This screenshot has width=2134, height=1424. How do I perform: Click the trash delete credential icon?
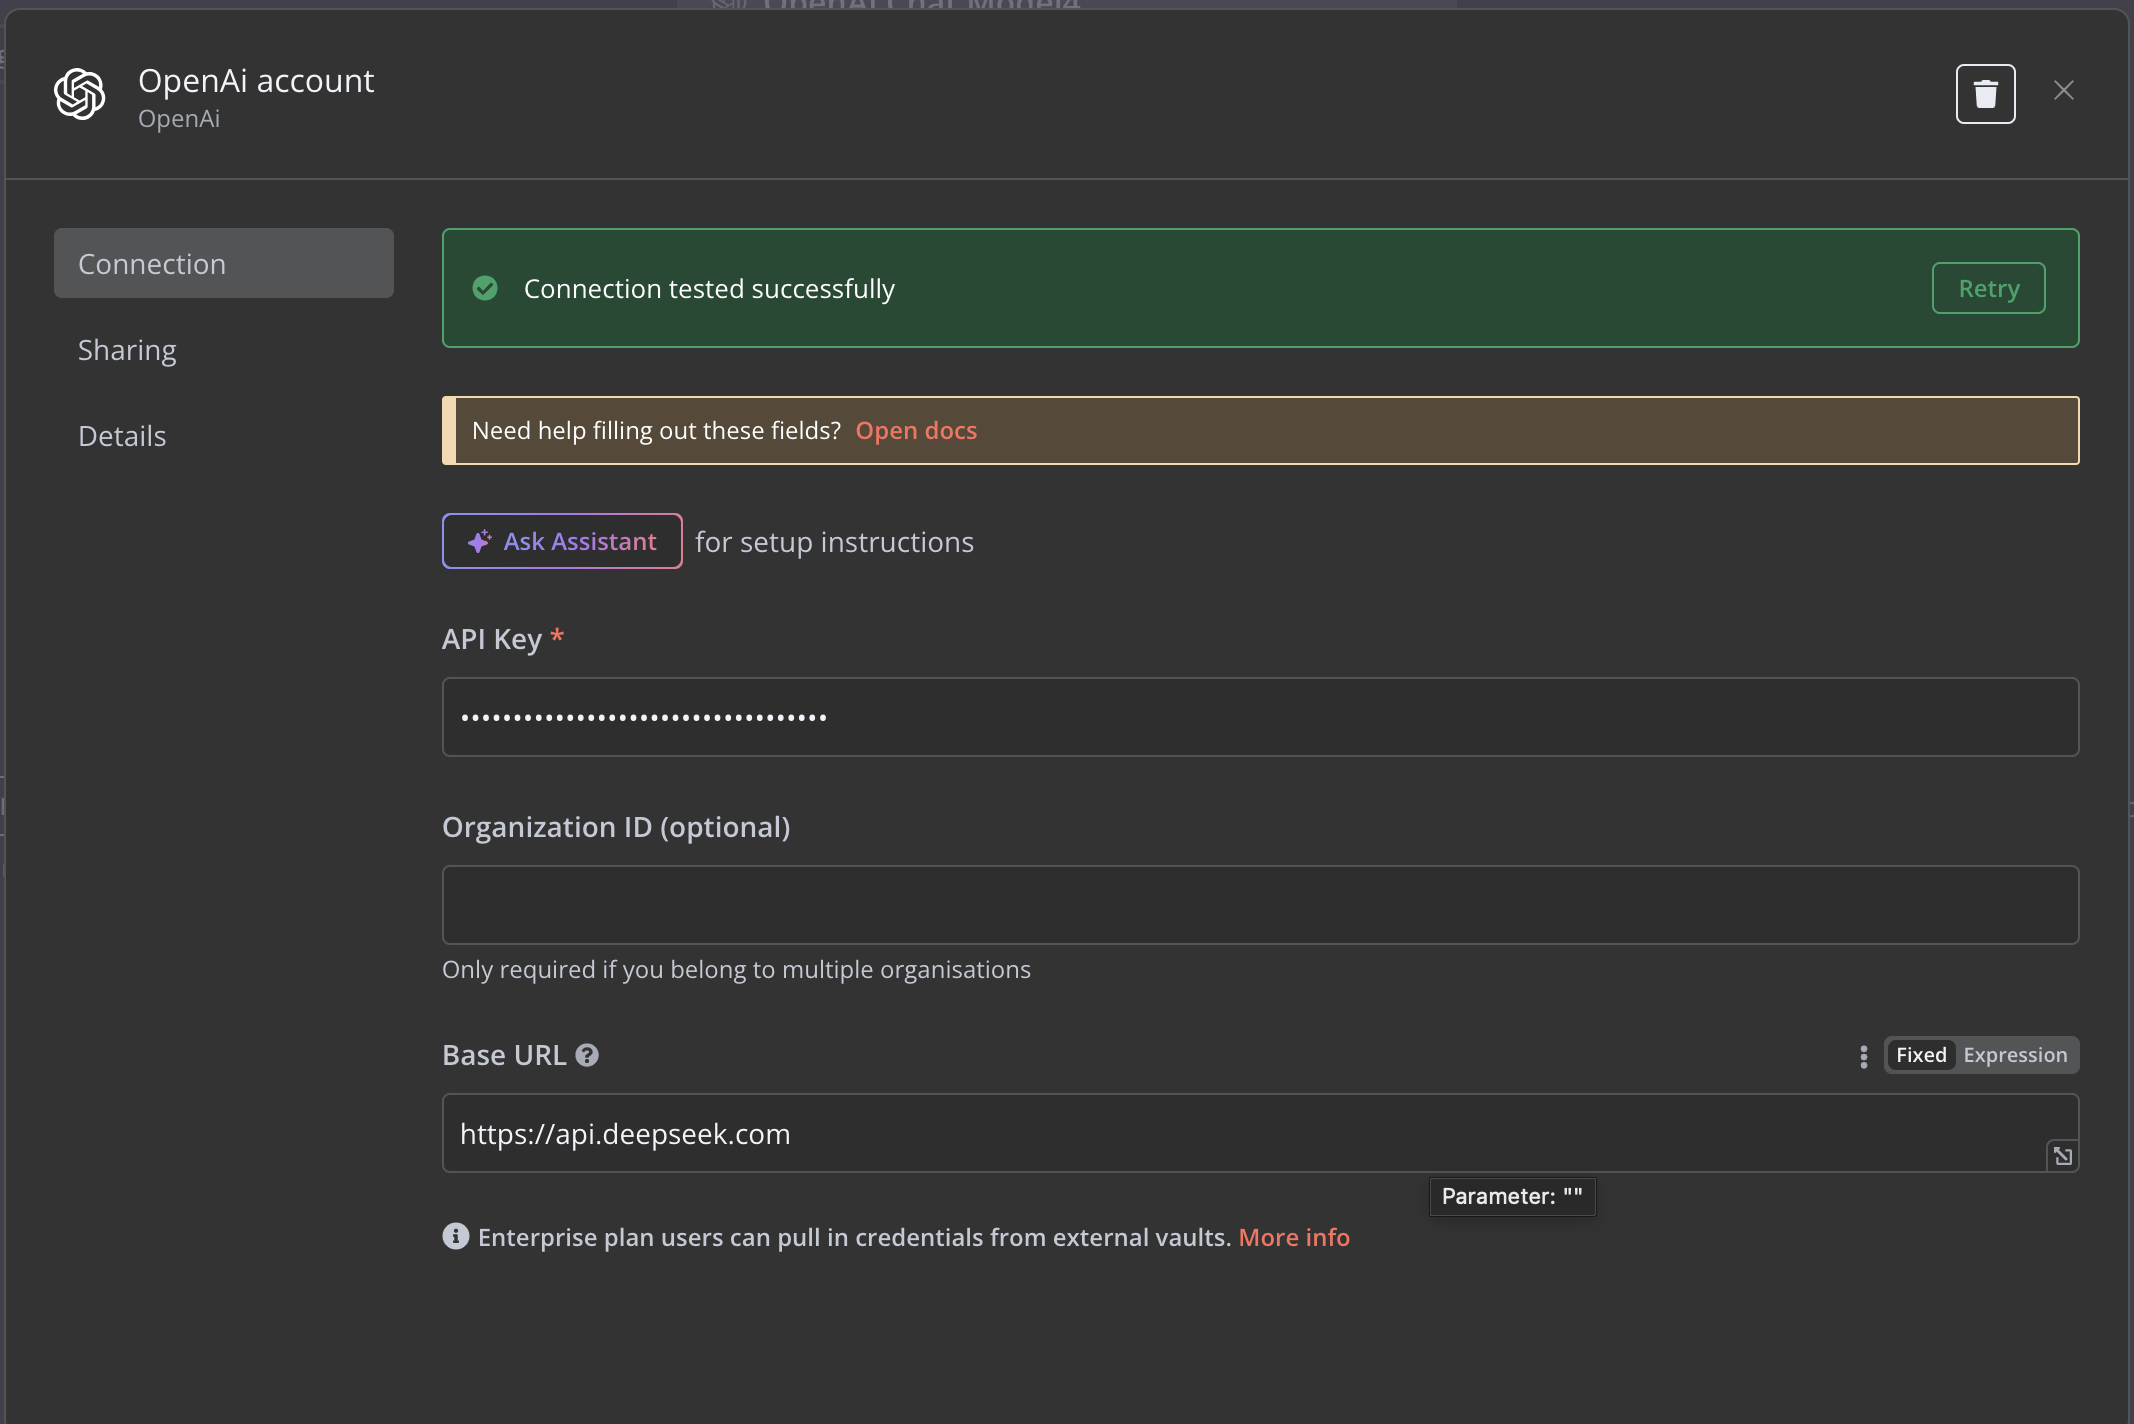pos(1985,94)
